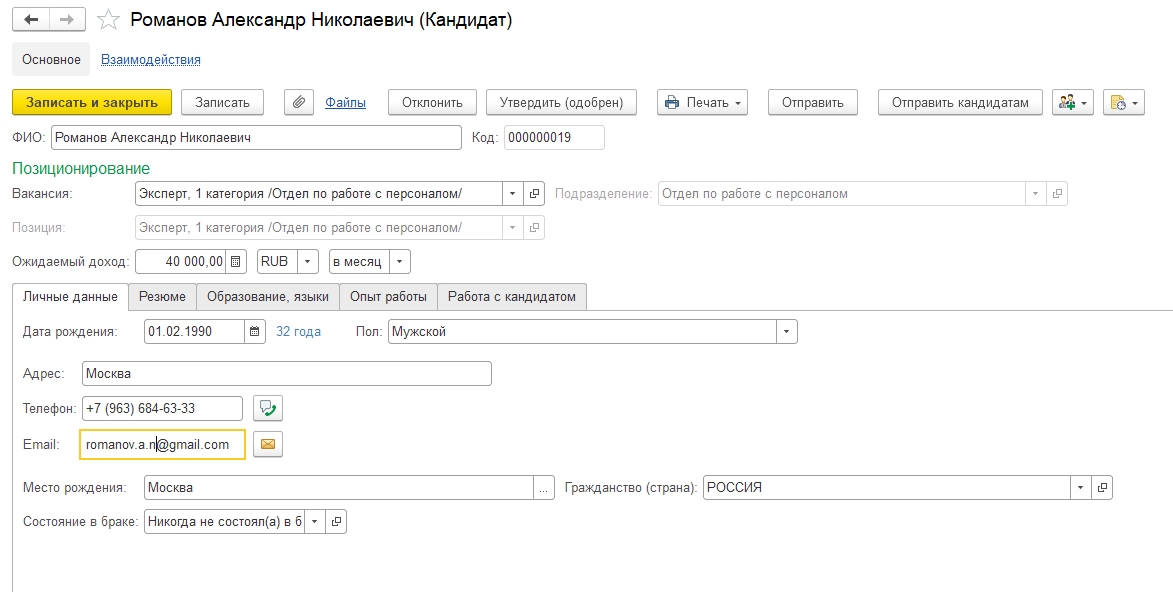Open the Опыт работы tab

[x=388, y=296]
